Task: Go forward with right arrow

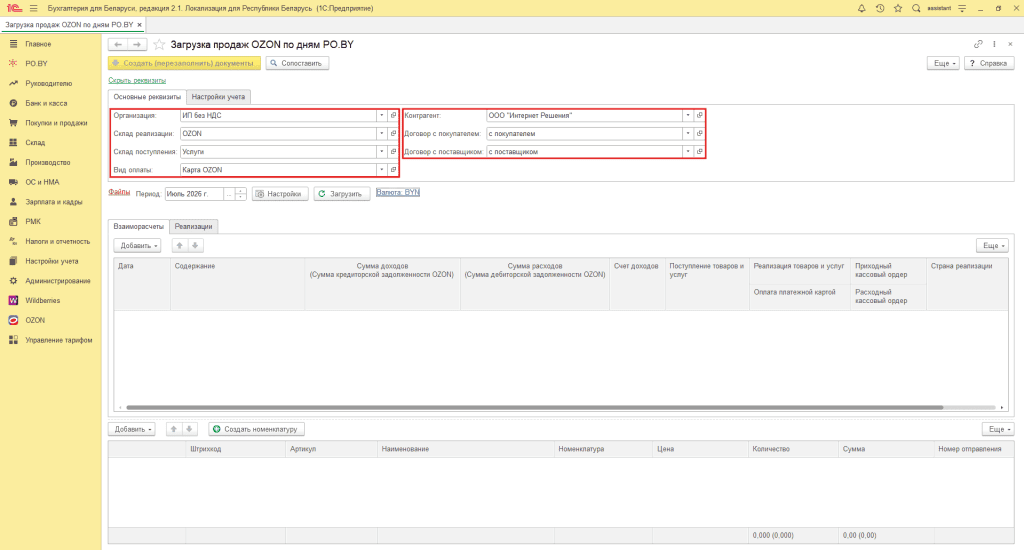Action: tap(137, 44)
